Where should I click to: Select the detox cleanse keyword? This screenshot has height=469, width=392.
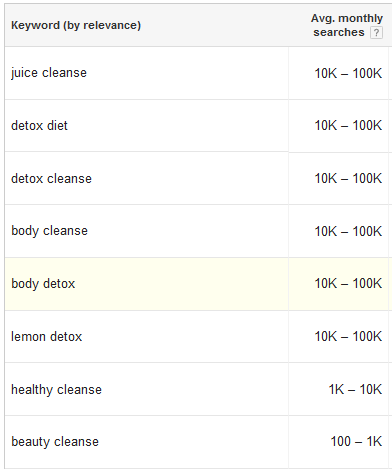[51, 178]
